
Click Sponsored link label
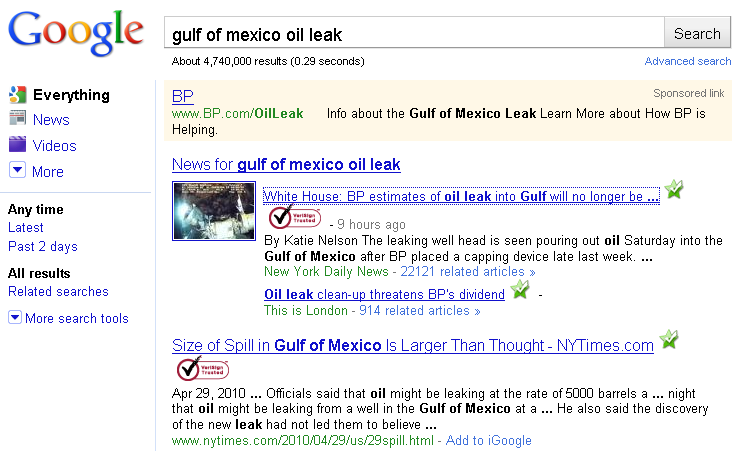tap(688, 94)
